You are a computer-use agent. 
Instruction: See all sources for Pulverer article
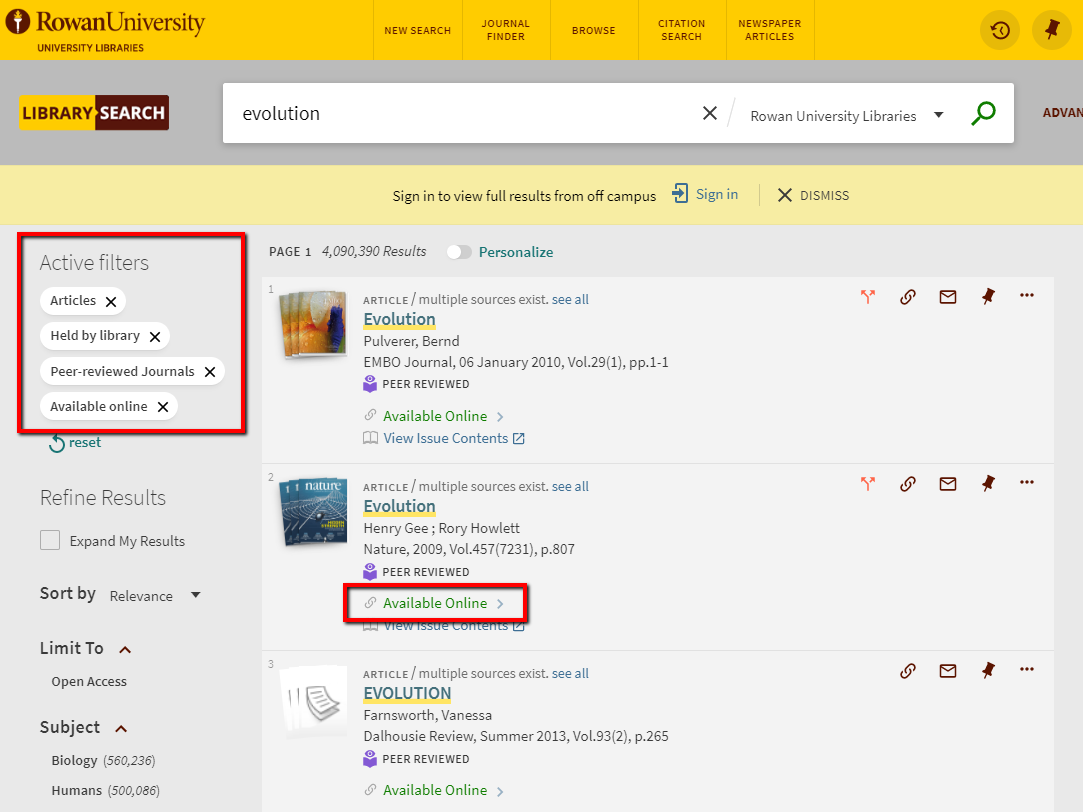click(x=570, y=300)
